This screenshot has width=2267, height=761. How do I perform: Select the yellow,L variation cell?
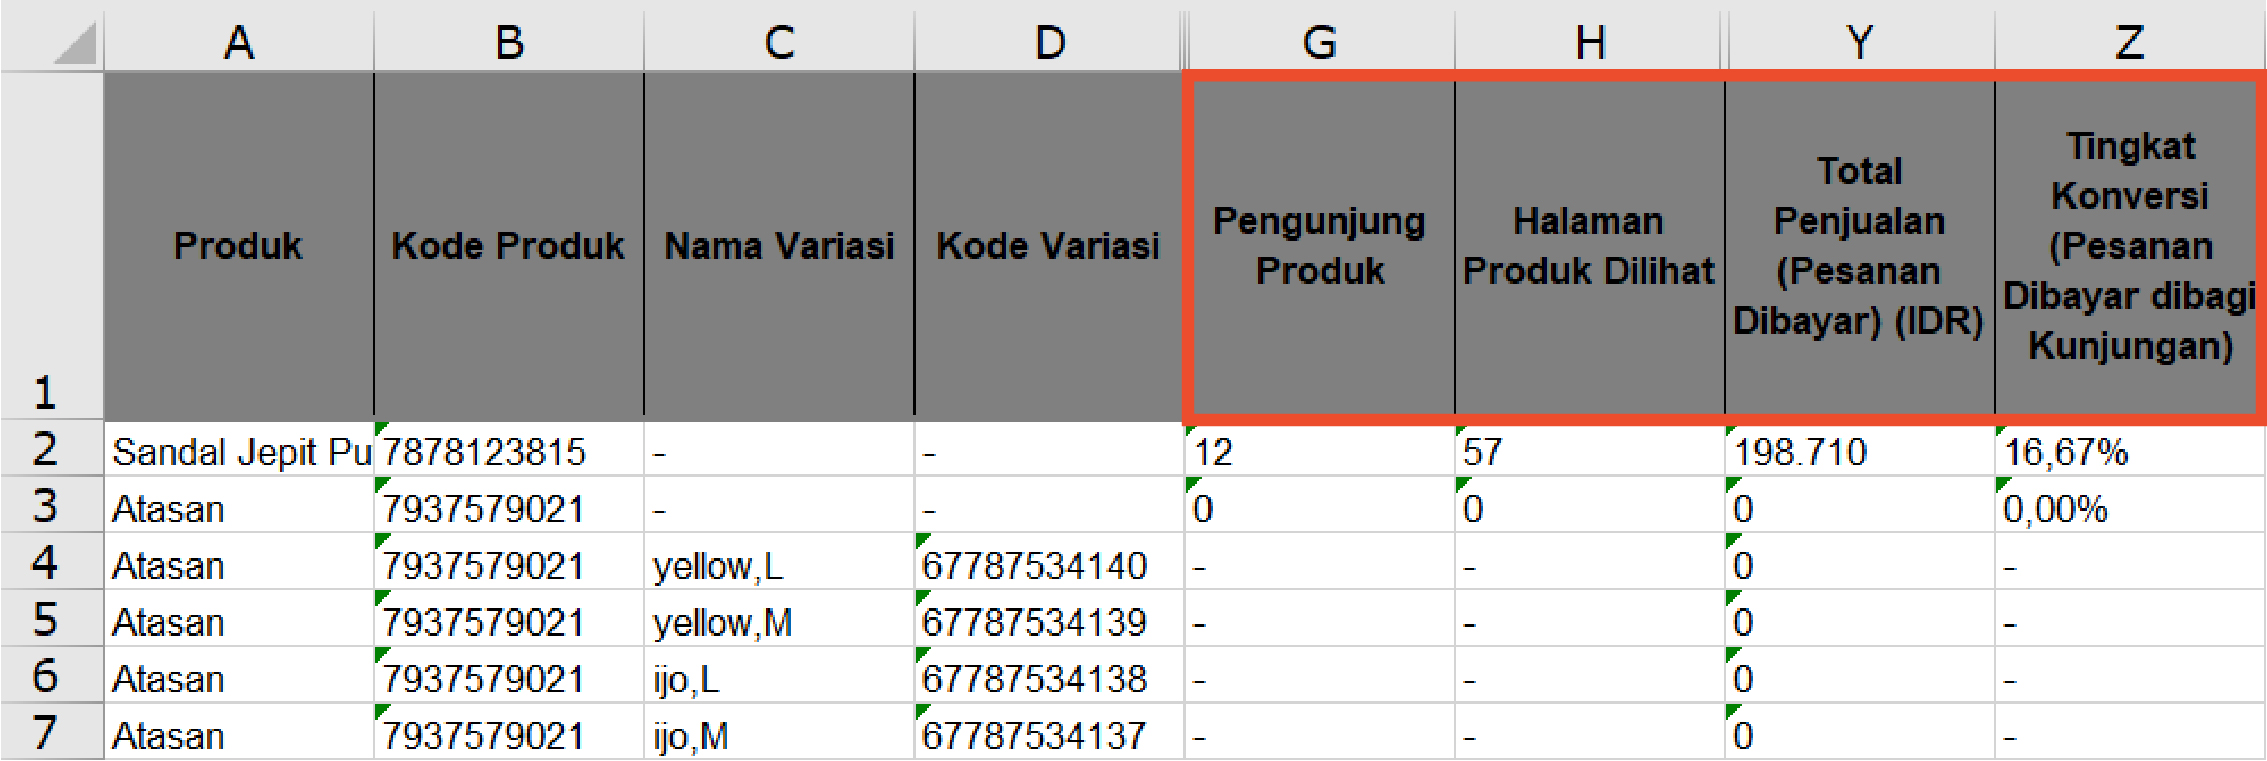pyautogui.click(x=779, y=566)
